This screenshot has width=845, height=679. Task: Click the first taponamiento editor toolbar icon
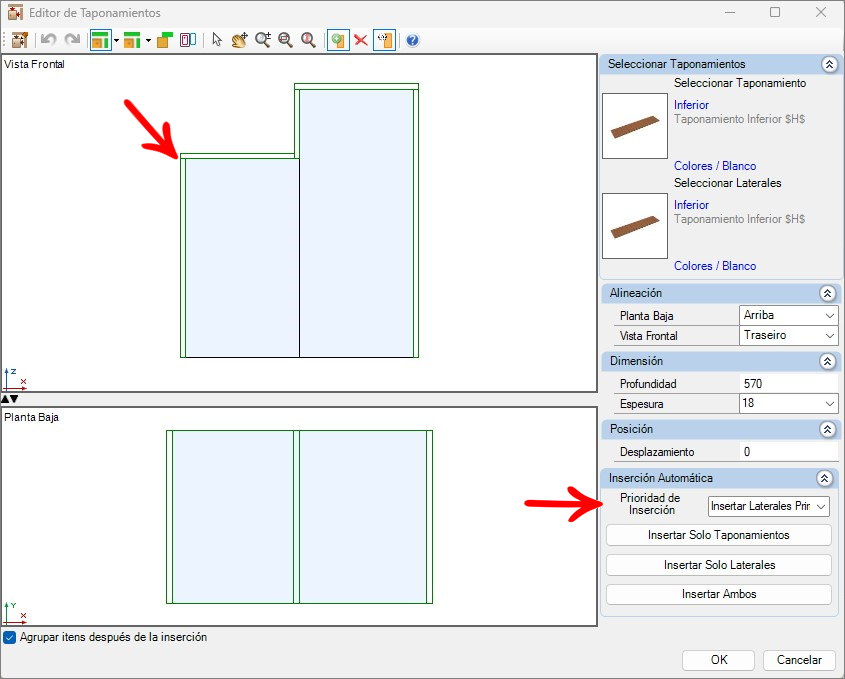pyautogui.click(x=20, y=40)
